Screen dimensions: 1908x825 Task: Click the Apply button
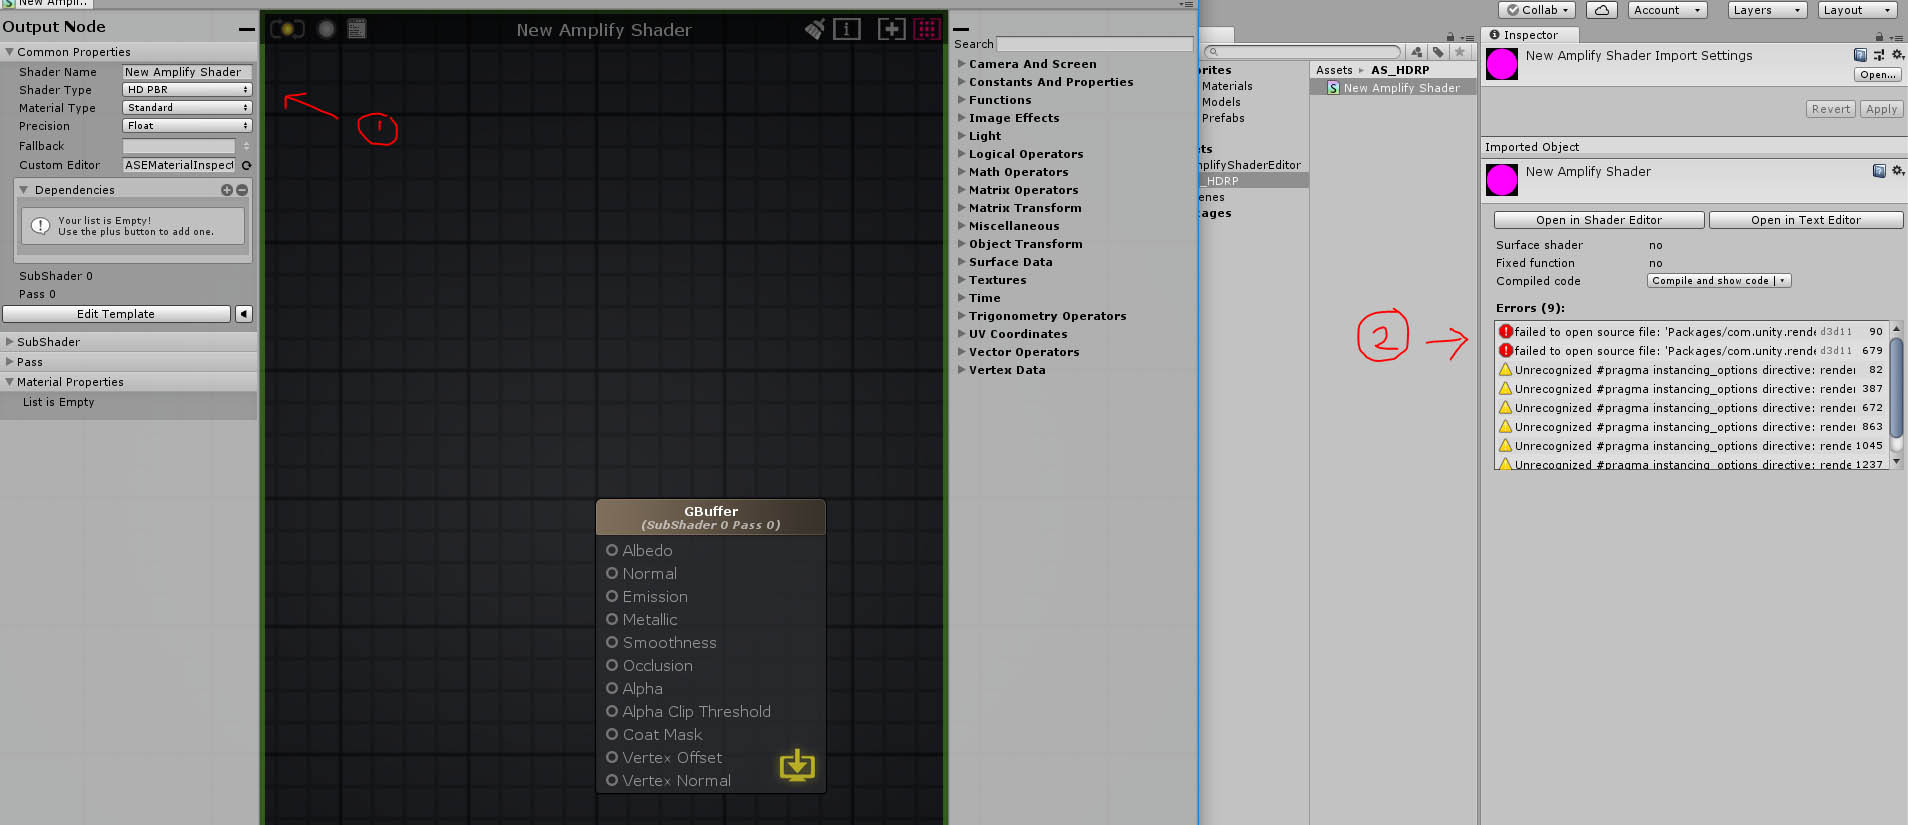tap(1881, 109)
